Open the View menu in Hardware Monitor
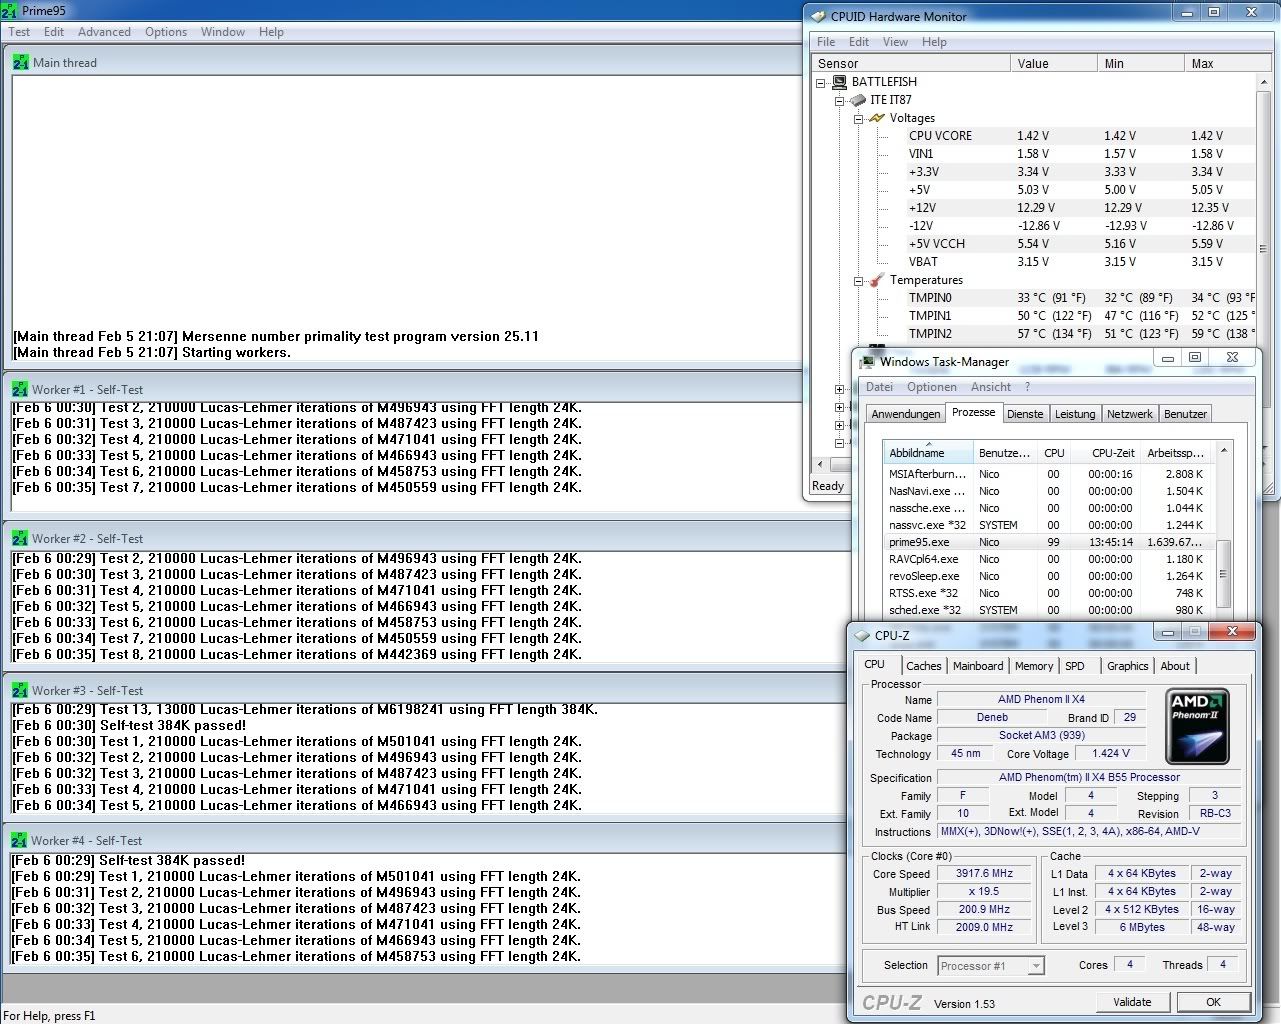1281x1025 pixels. point(895,42)
